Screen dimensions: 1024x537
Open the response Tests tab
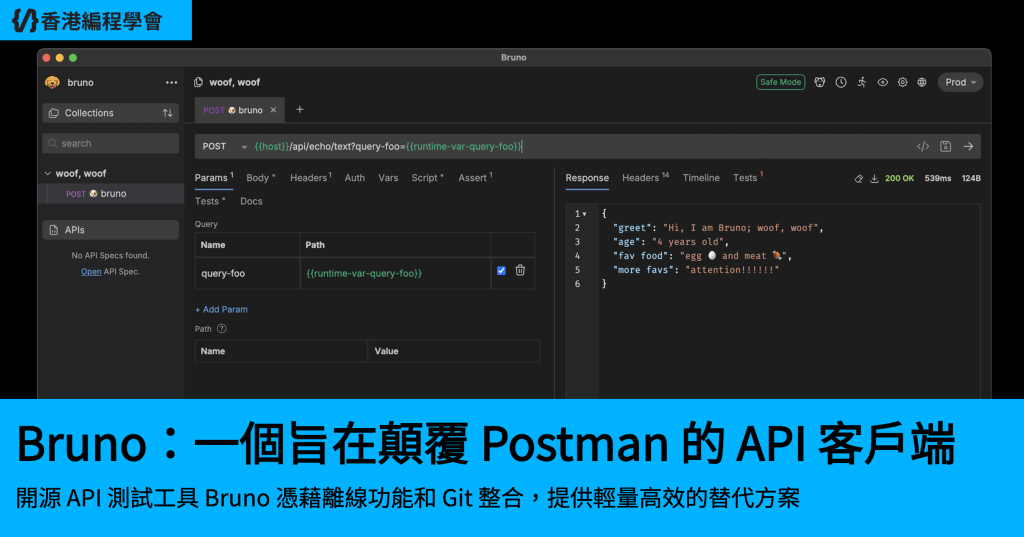(748, 178)
